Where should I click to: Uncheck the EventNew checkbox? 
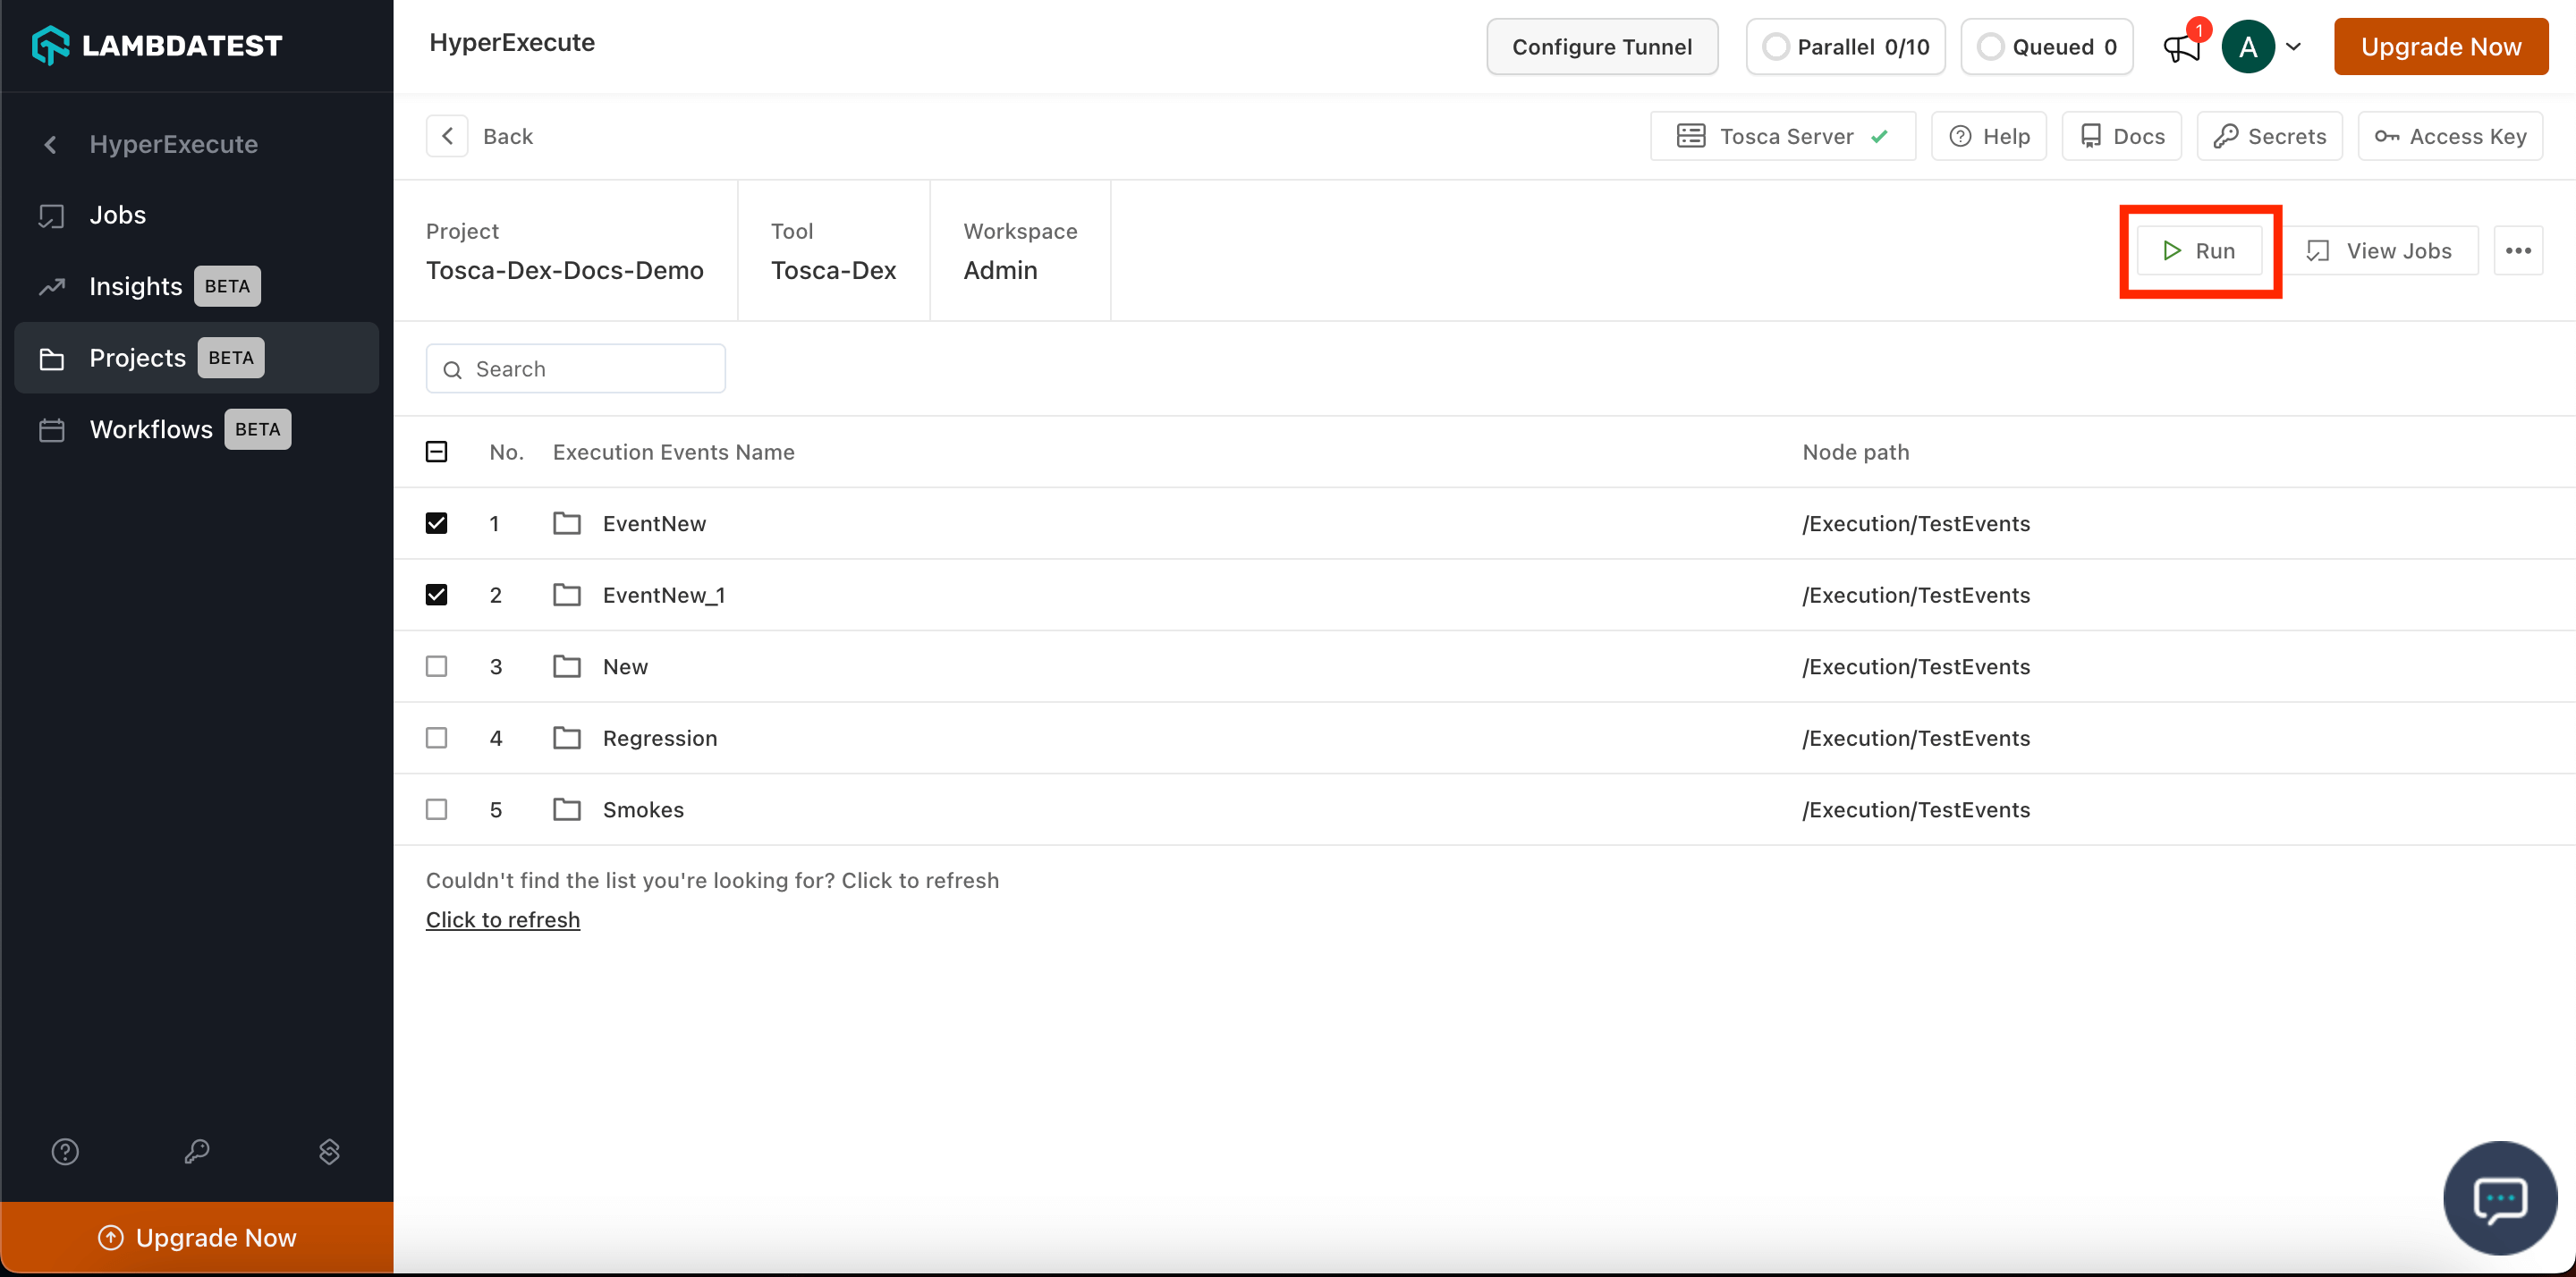coord(436,523)
